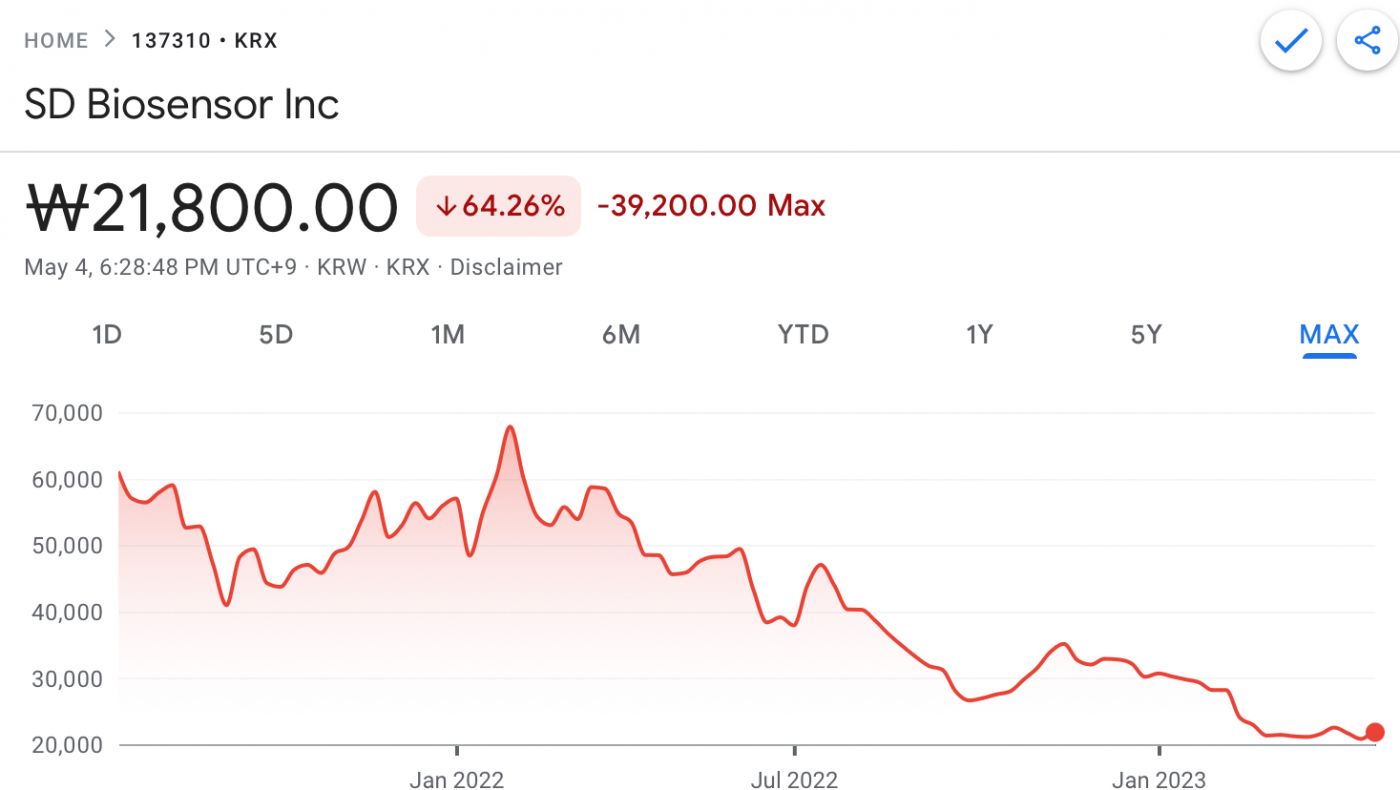
Task: Click the share icon button
Action: 1366,41
